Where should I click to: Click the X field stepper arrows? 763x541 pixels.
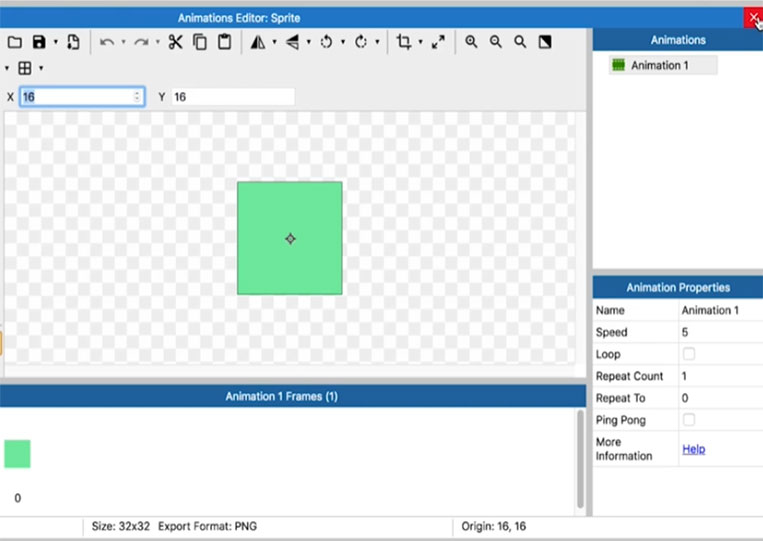137,97
